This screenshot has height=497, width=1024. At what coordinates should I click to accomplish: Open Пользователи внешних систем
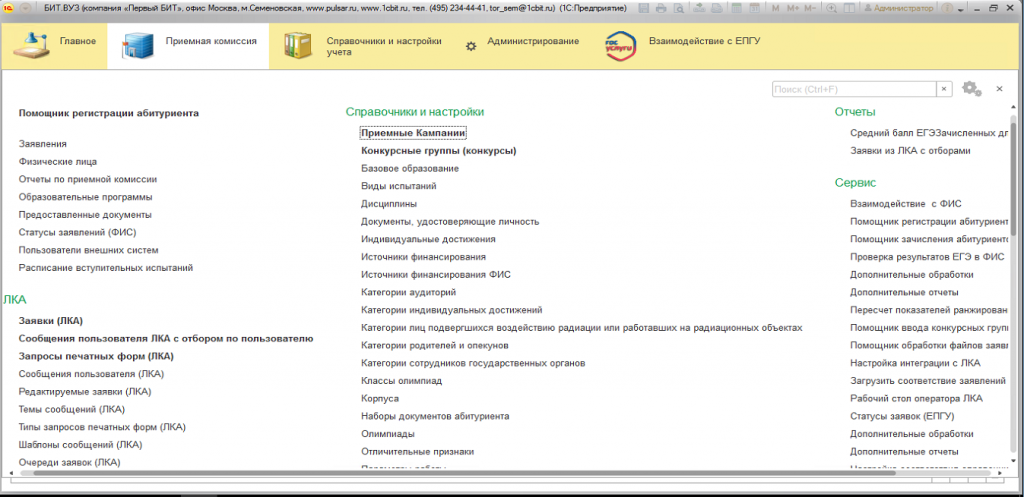[x=88, y=250]
